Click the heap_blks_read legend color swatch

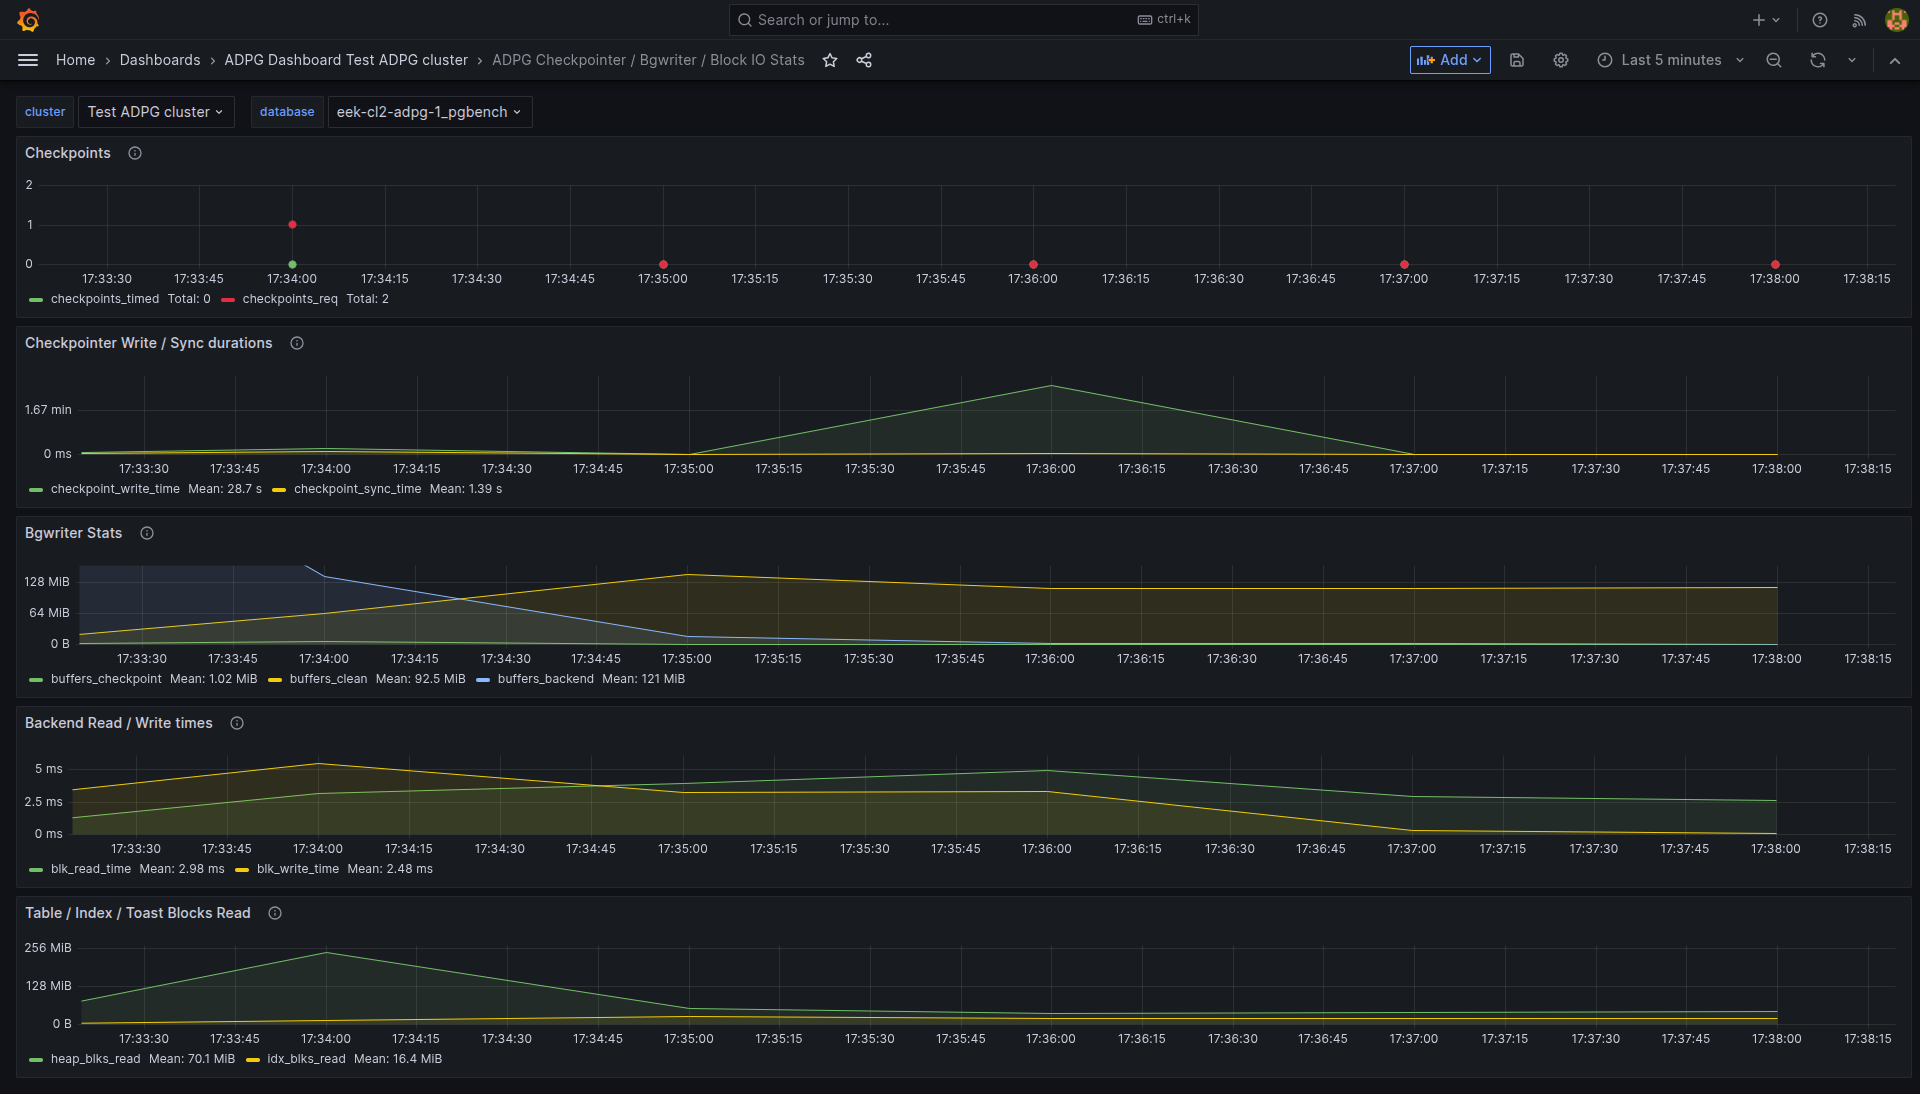point(36,1059)
